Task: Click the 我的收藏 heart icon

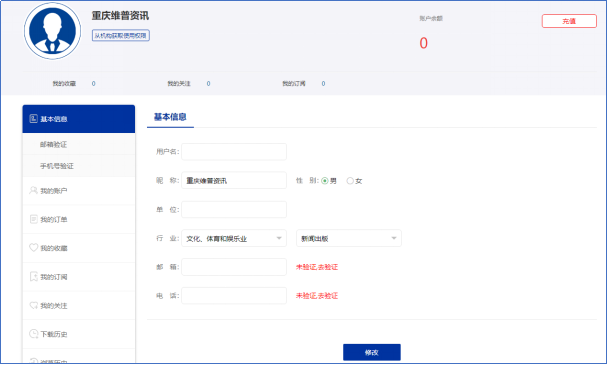Action: coord(34,248)
